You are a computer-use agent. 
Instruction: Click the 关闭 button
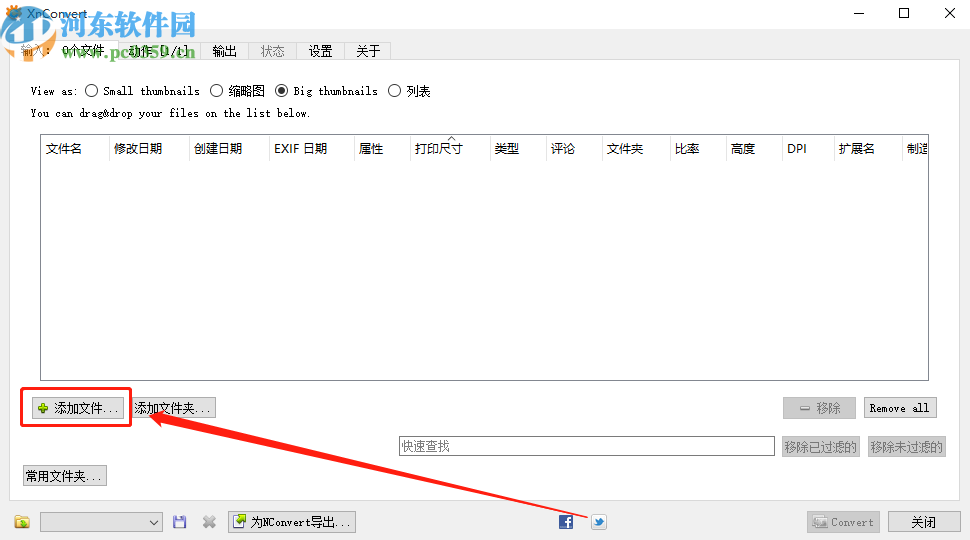pyautogui.click(x=924, y=522)
